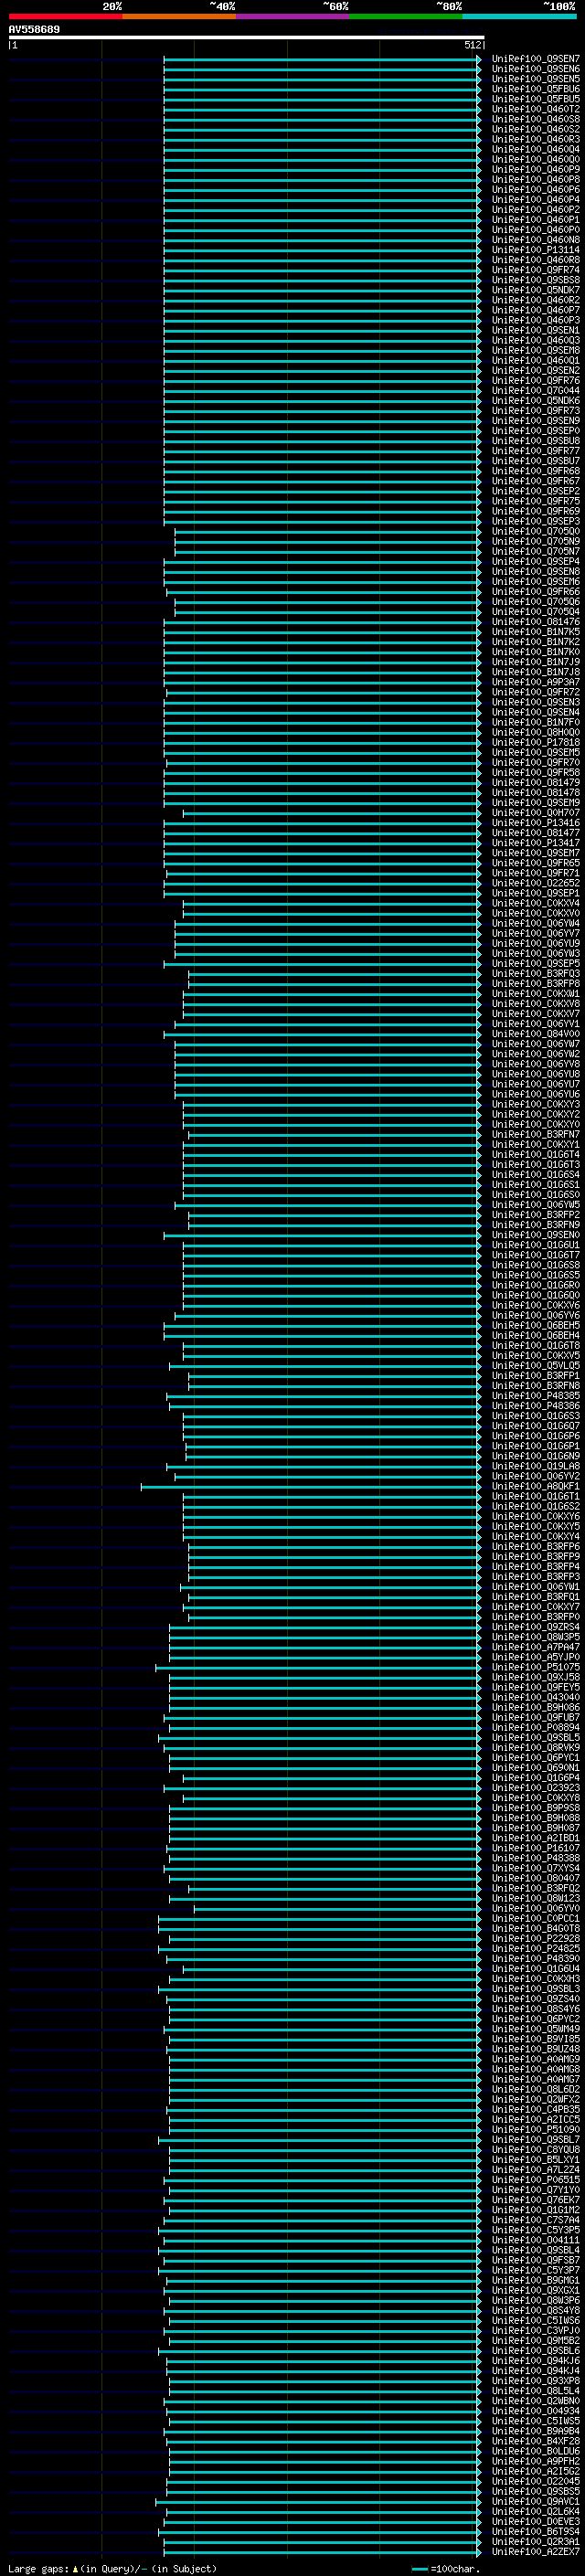The height and width of the screenshot is (2576, 585).
Task: Click the white query sequence ruler bar
Action: [246, 37]
